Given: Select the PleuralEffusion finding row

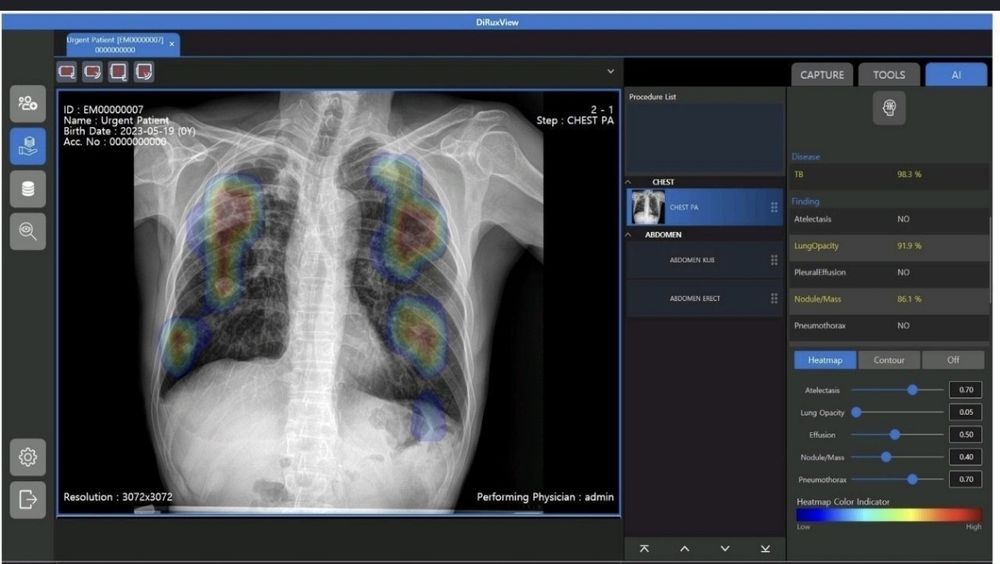Looking at the screenshot, I should tap(889, 272).
